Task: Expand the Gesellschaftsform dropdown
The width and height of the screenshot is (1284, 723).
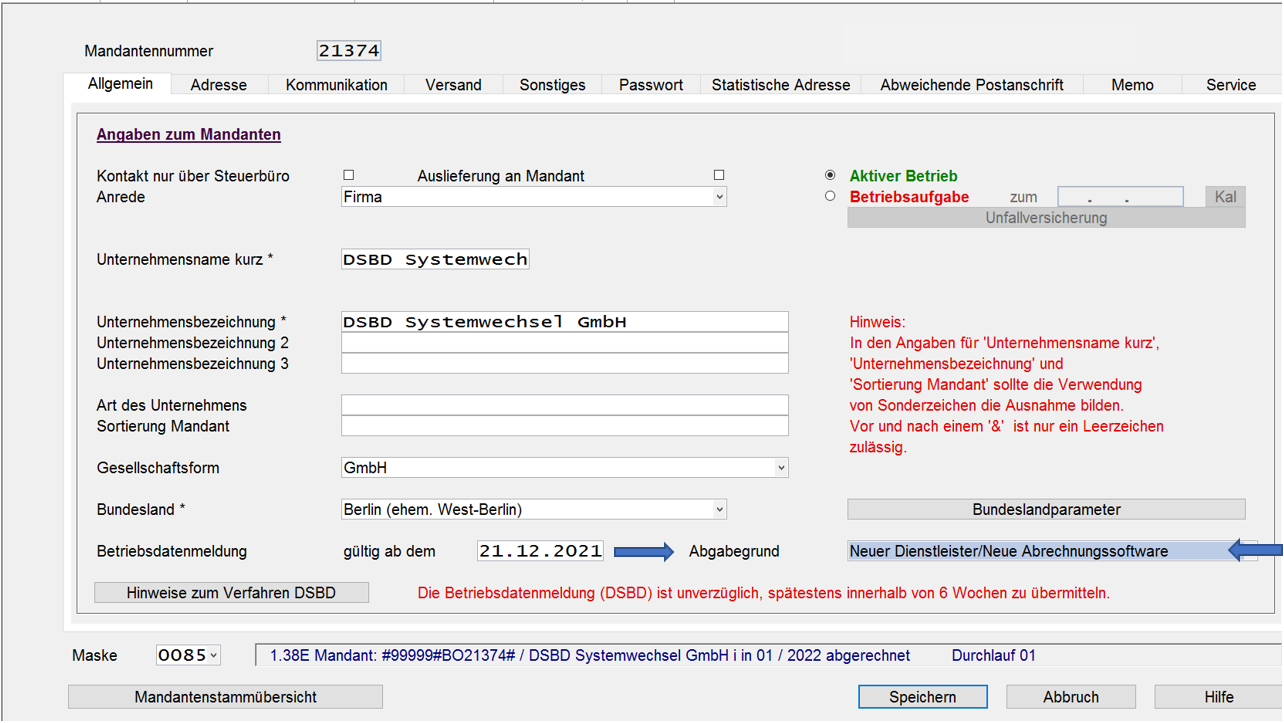Action: point(780,468)
